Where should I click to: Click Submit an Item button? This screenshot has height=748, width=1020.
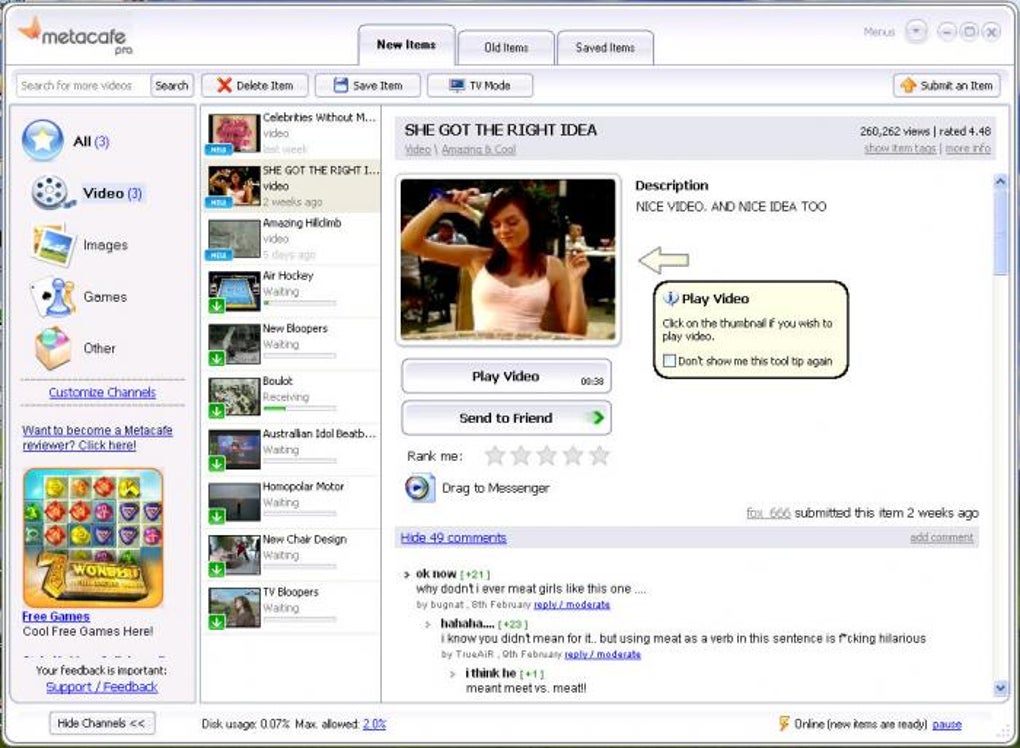[x=946, y=85]
